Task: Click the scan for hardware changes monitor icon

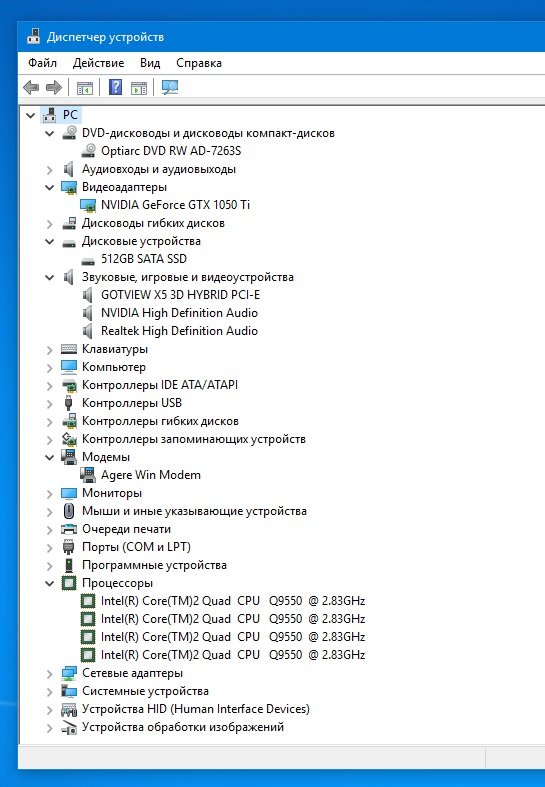Action: point(170,87)
